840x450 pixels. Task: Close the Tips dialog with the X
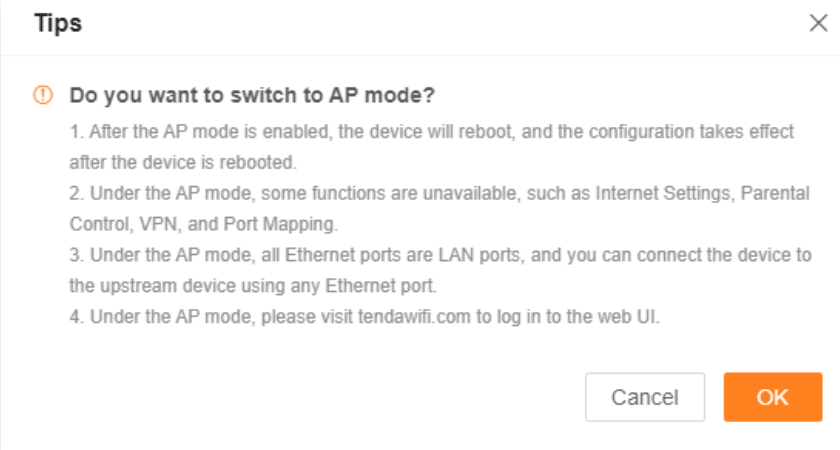coord(818,25)
